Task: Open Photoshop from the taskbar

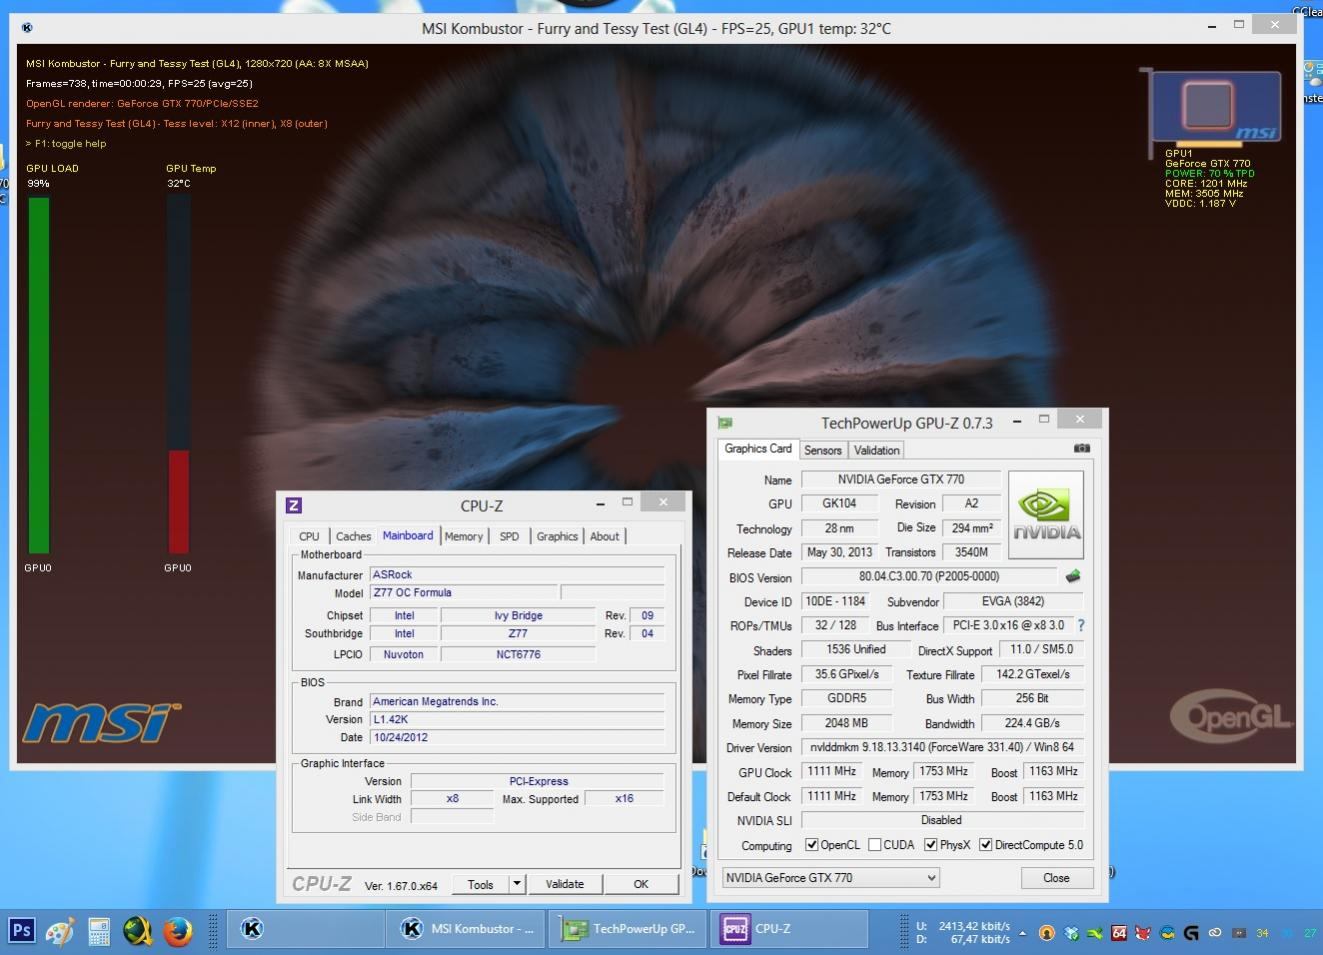Action: pyautogui.click(x=21, y=930)
